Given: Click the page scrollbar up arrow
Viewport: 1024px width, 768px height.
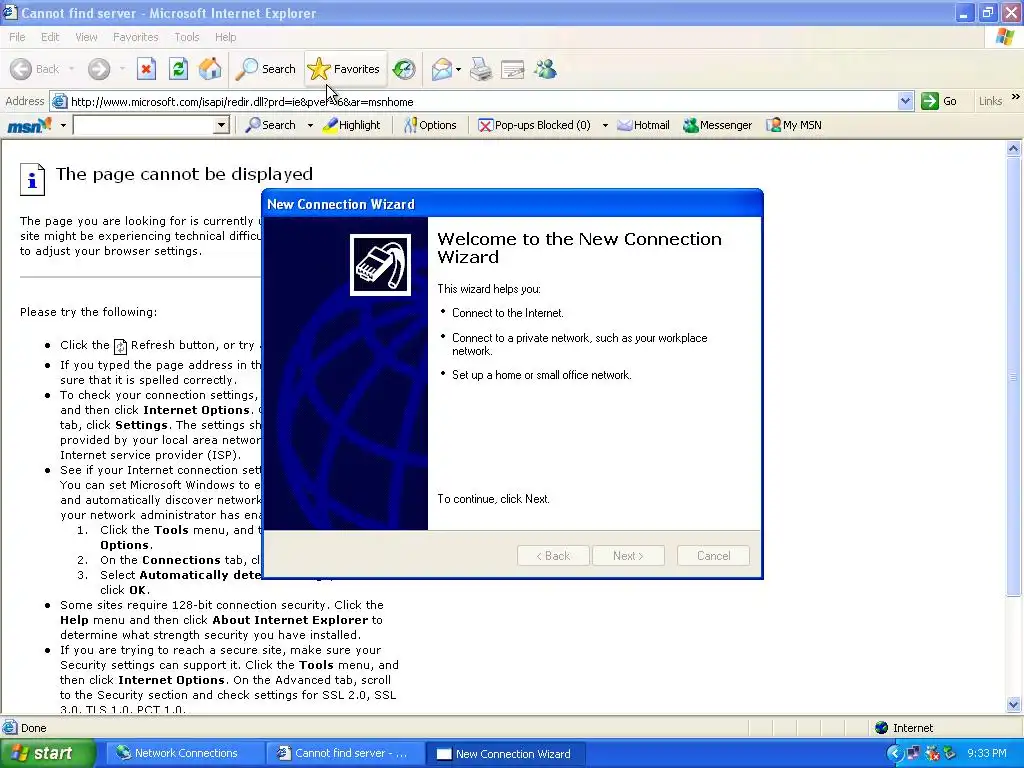Looking at the screenshot, I should [1014, 148].
